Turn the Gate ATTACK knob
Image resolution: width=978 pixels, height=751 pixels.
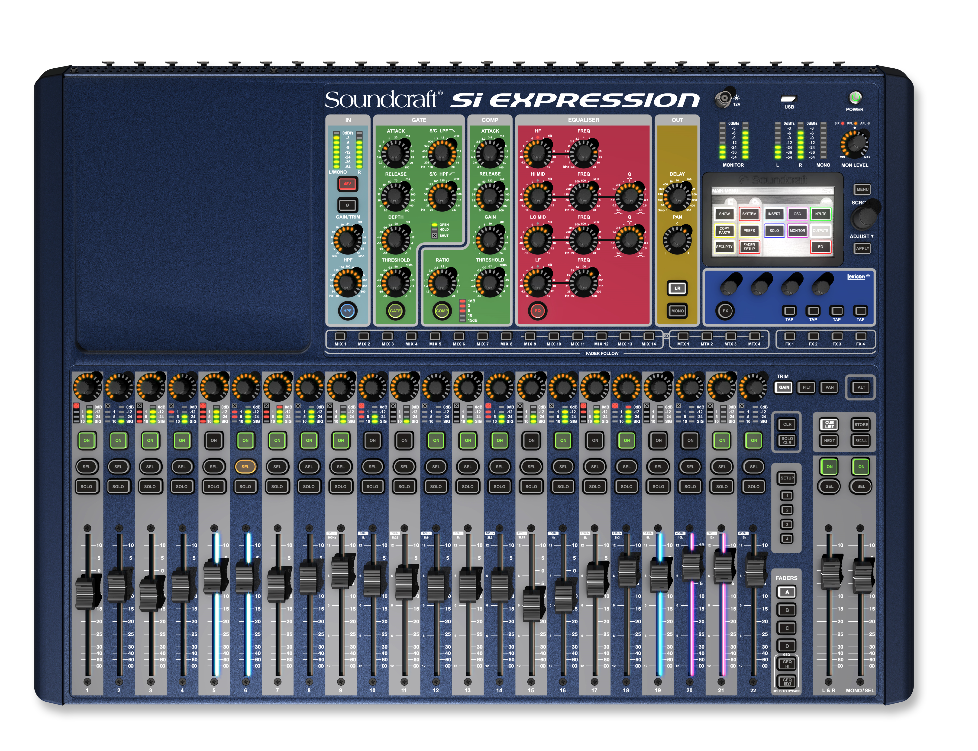pyautogui.click(x=395, y=152)
